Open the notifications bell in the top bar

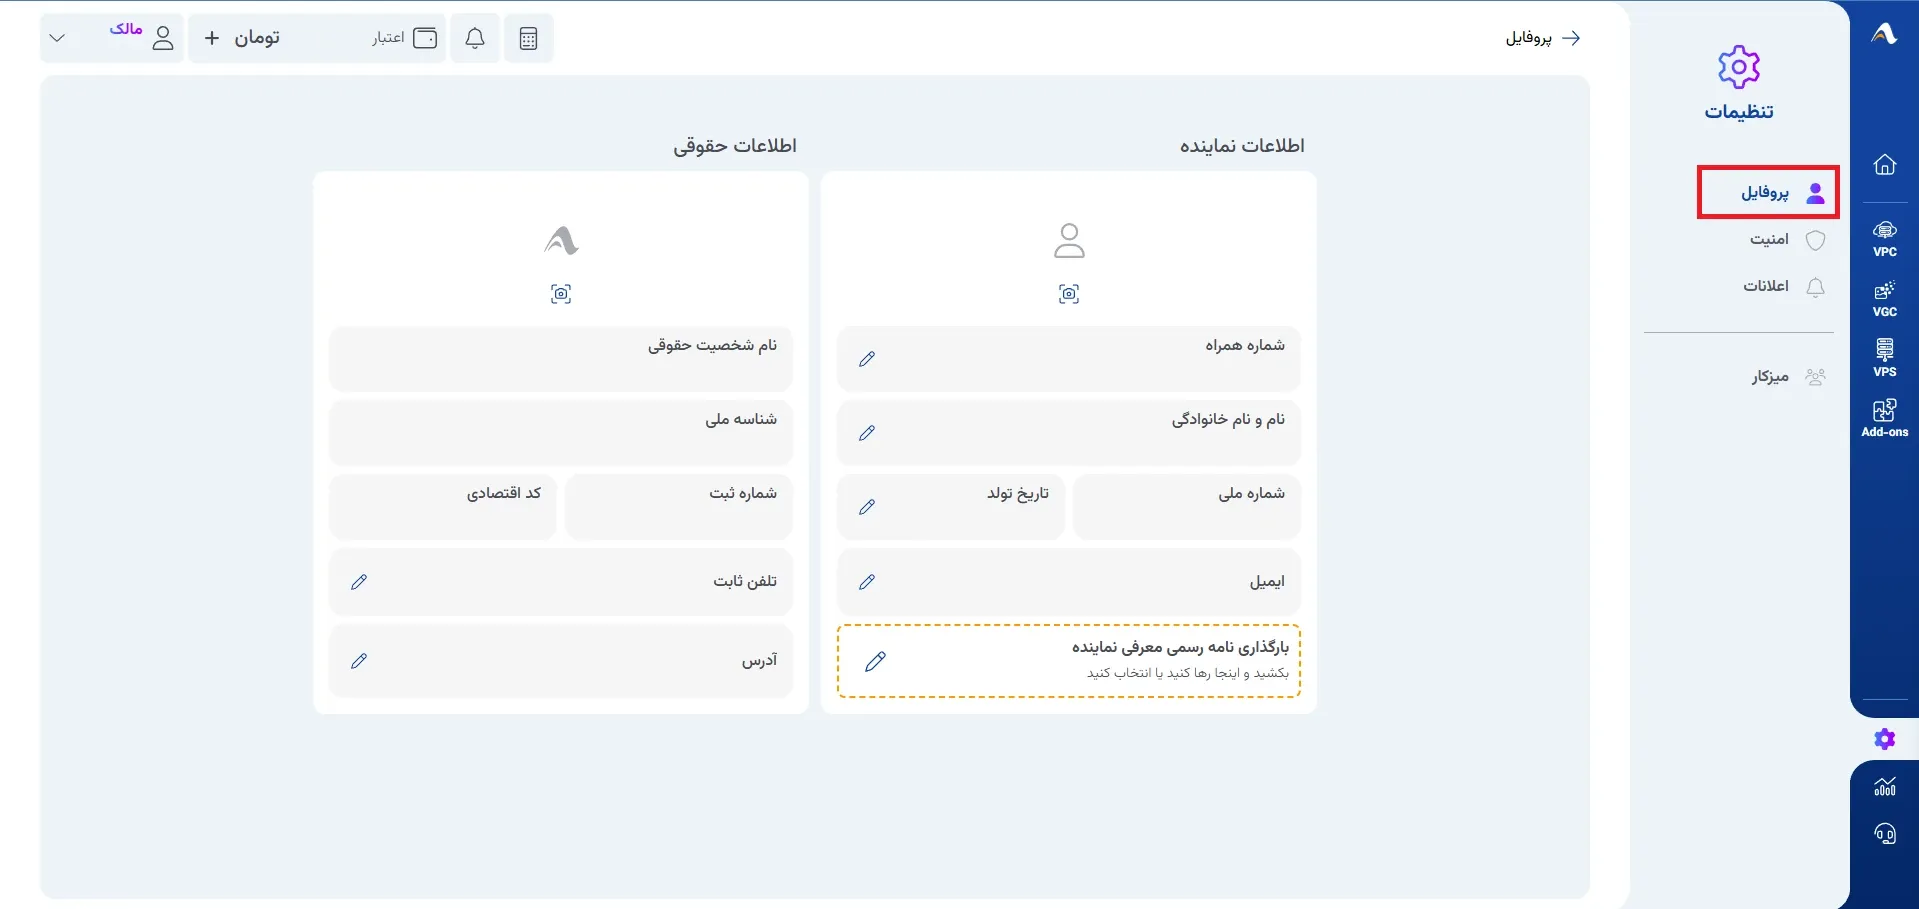point(475,38)
